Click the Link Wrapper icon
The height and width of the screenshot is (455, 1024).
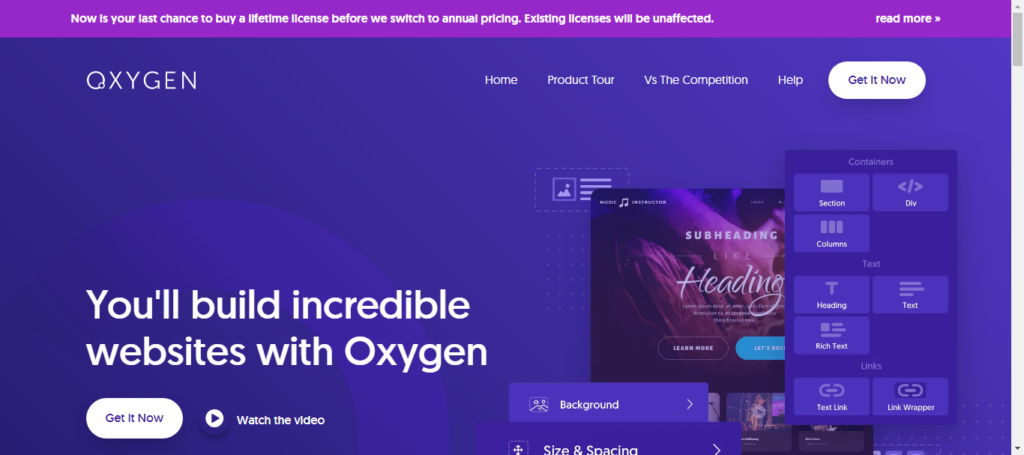910,390
